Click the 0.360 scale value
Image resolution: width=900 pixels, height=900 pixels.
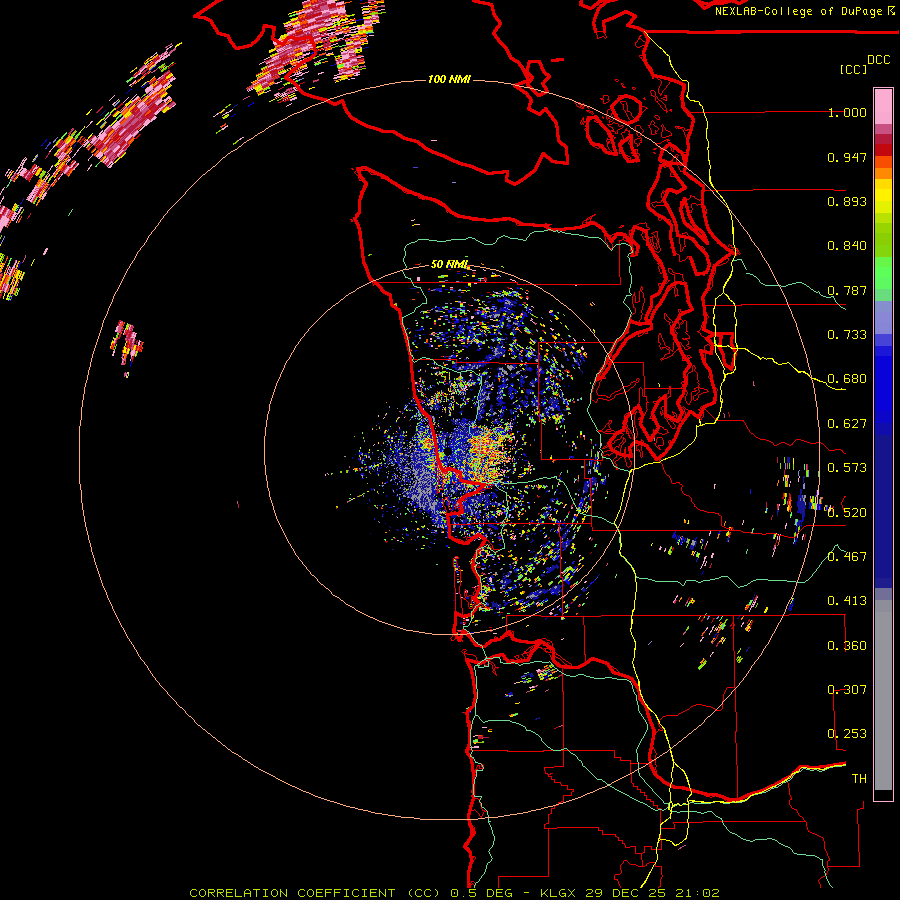coord(847,646)
